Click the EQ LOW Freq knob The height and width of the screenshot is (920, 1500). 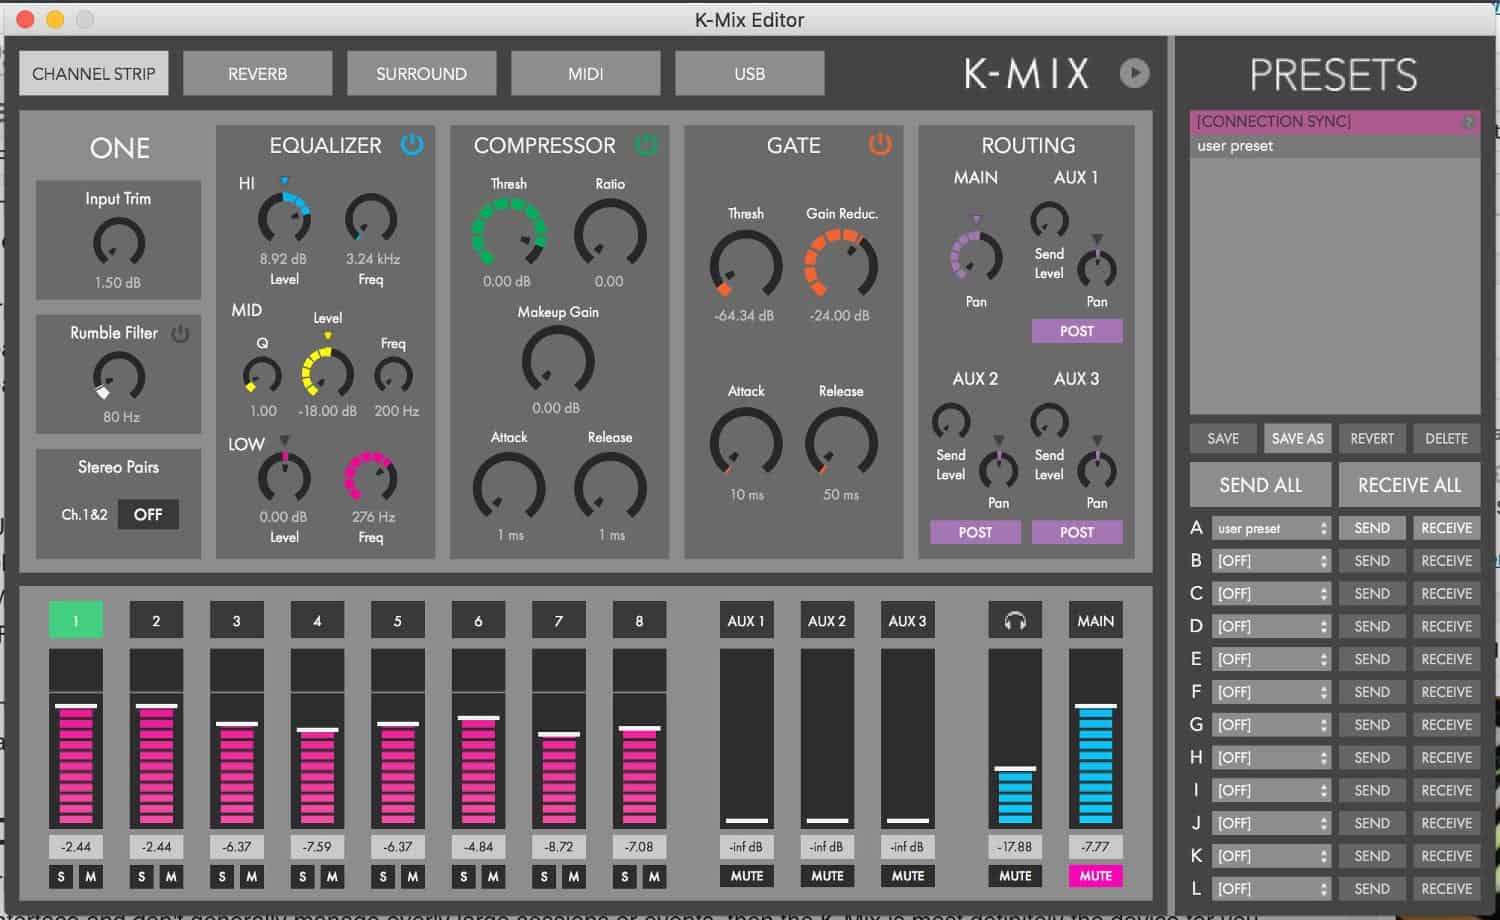click(371, 476)
